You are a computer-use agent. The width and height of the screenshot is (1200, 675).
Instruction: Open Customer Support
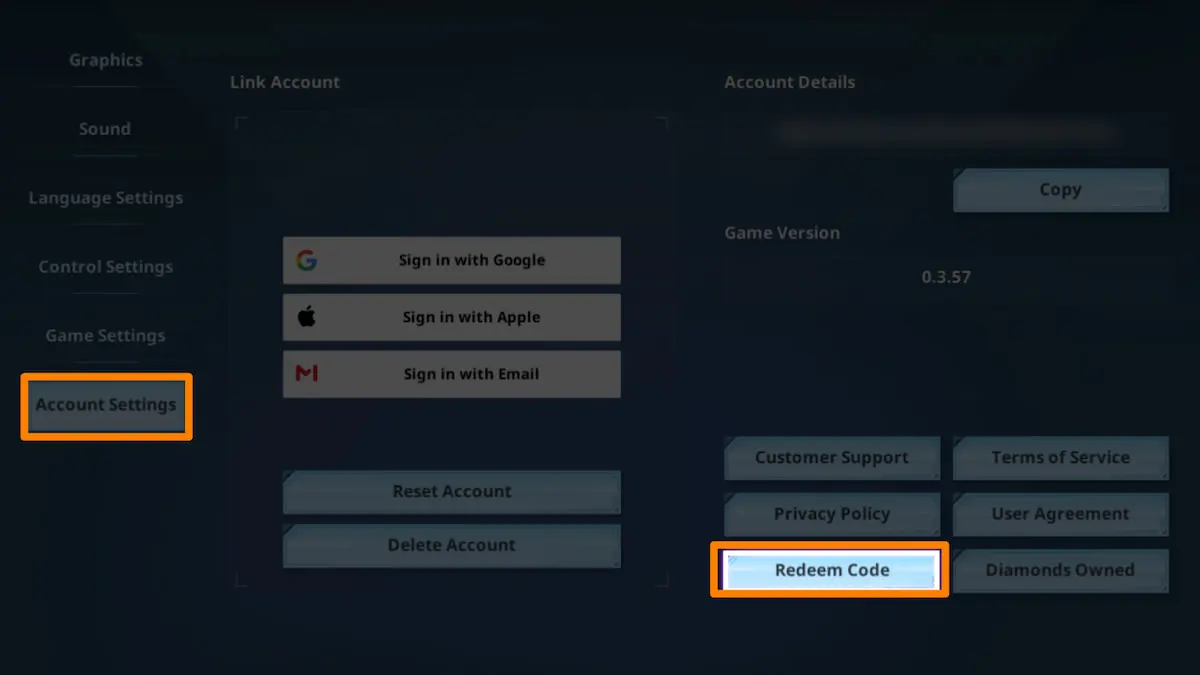831,458
